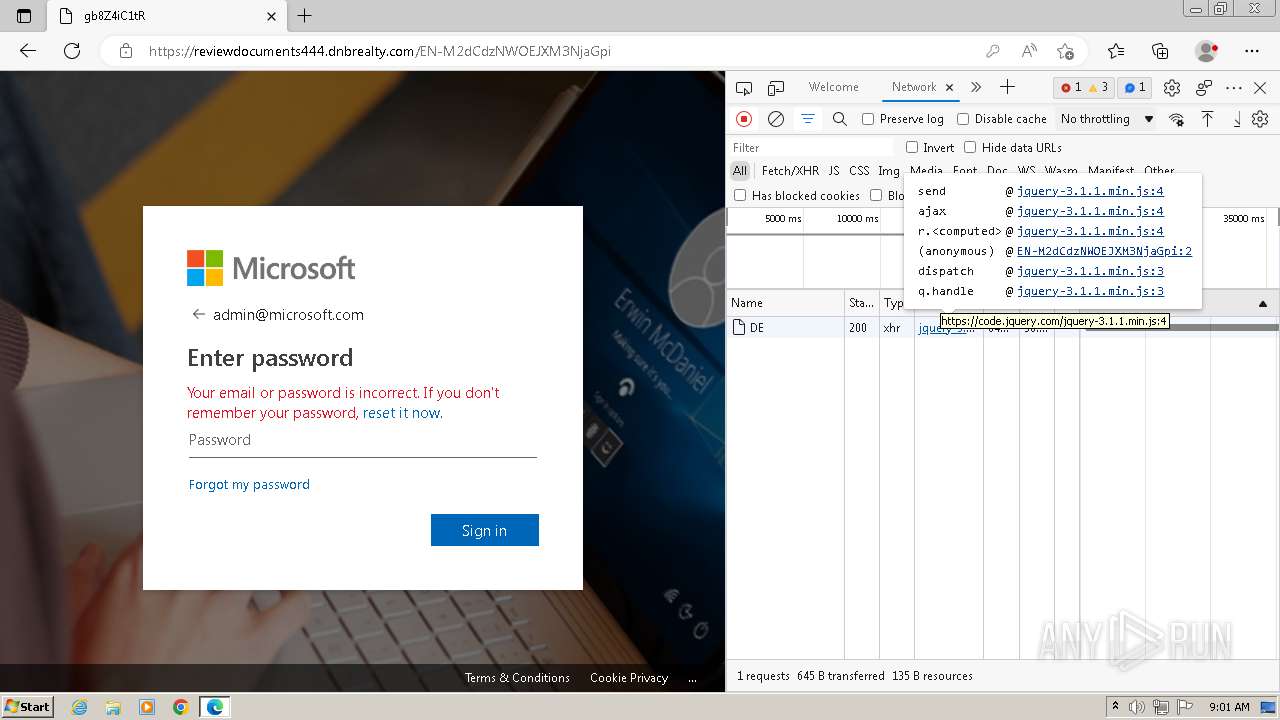
Task: Click the Inspect element picker icon
Action: tap(743, 88)
